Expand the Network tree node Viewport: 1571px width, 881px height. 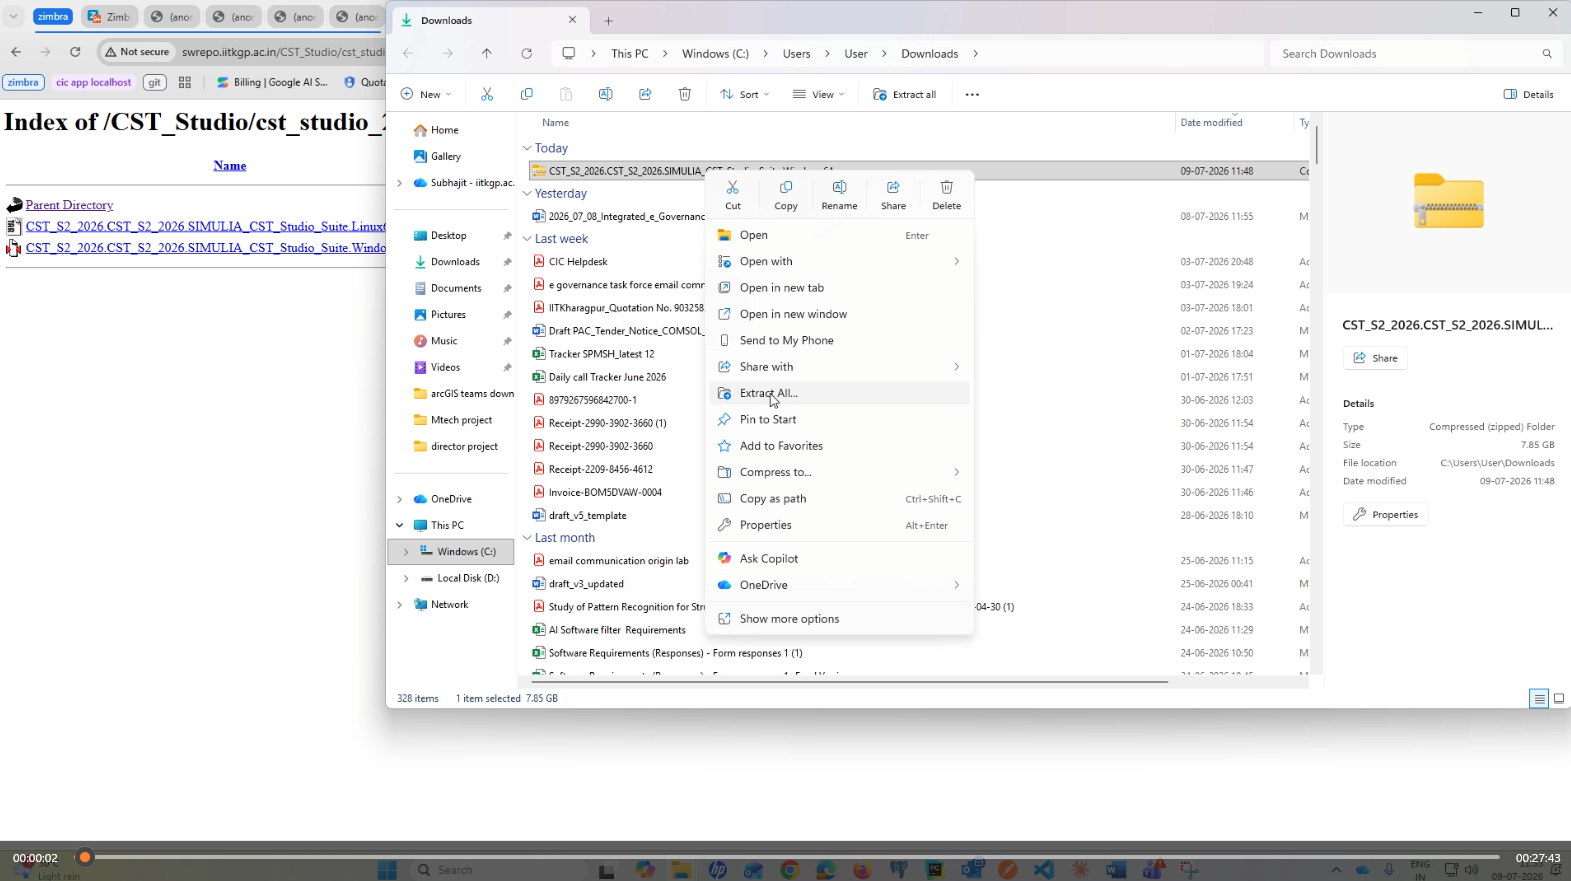pos(400,605)
